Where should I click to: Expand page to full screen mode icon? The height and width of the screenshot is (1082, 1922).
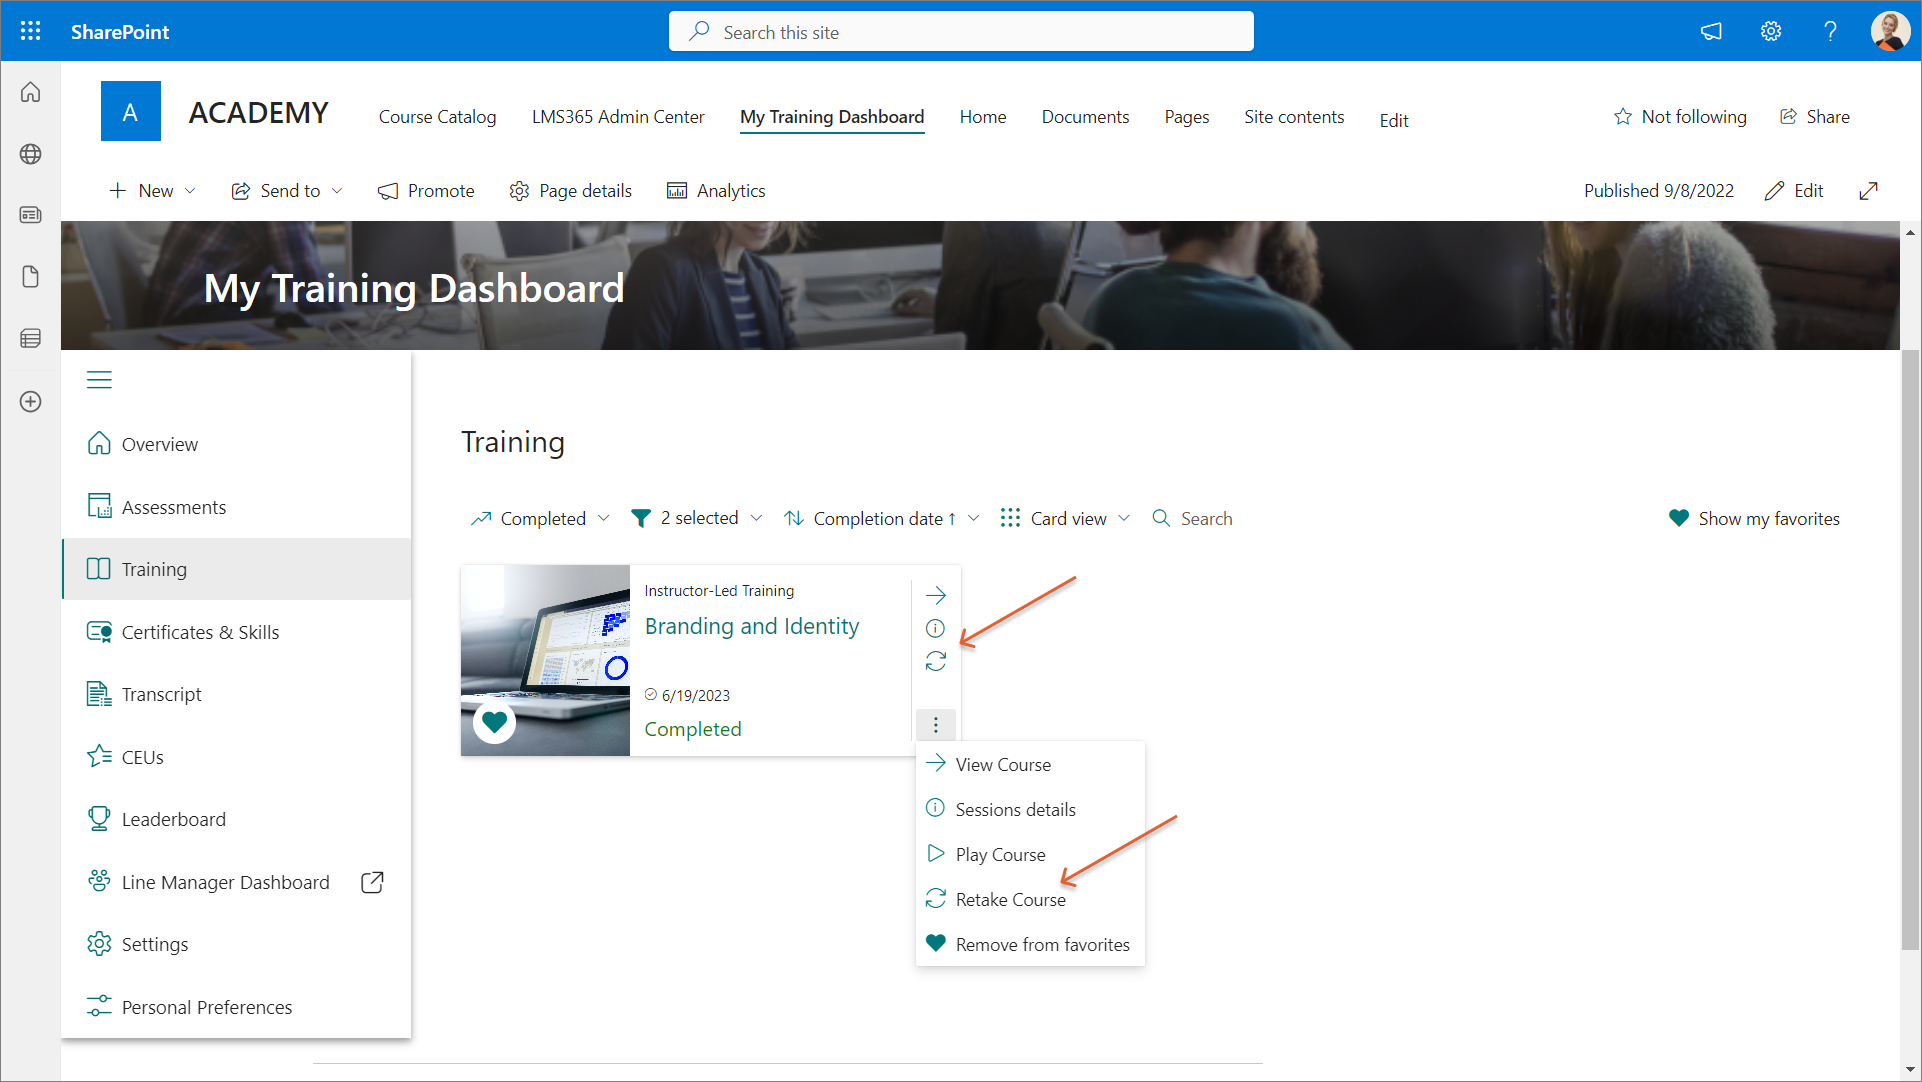pos(1868,191)
